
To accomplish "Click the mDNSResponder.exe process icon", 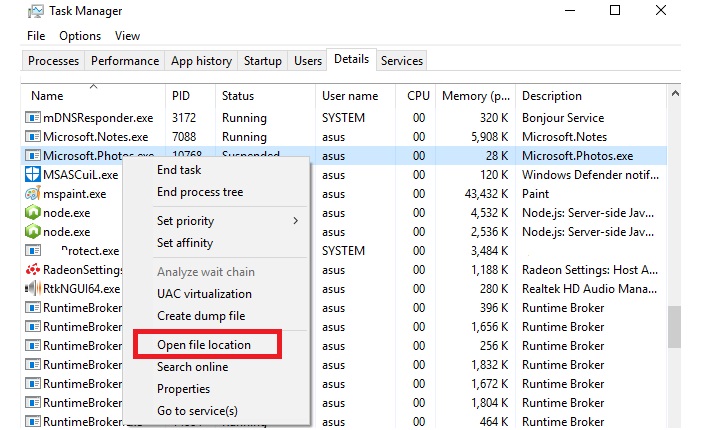I will 33,118.
